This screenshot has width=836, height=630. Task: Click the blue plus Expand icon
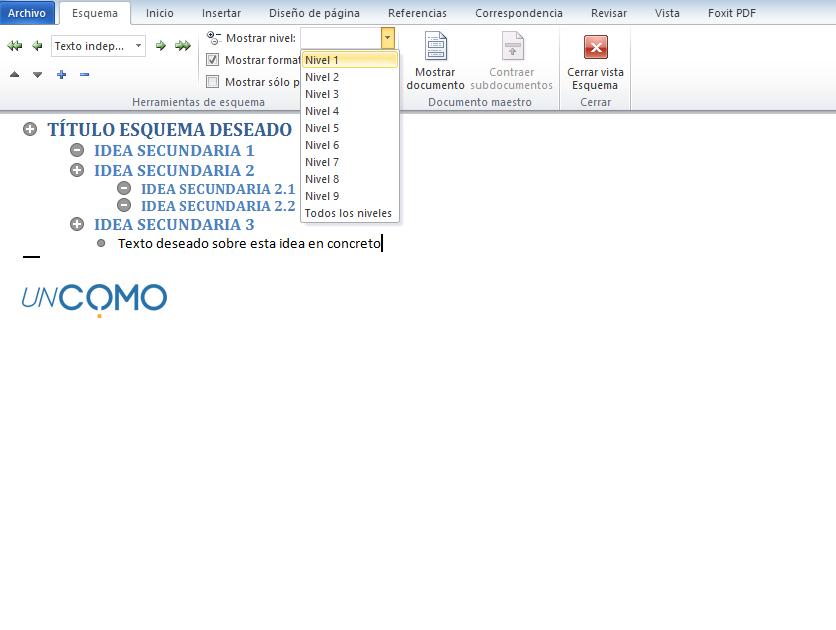[62, 75]
